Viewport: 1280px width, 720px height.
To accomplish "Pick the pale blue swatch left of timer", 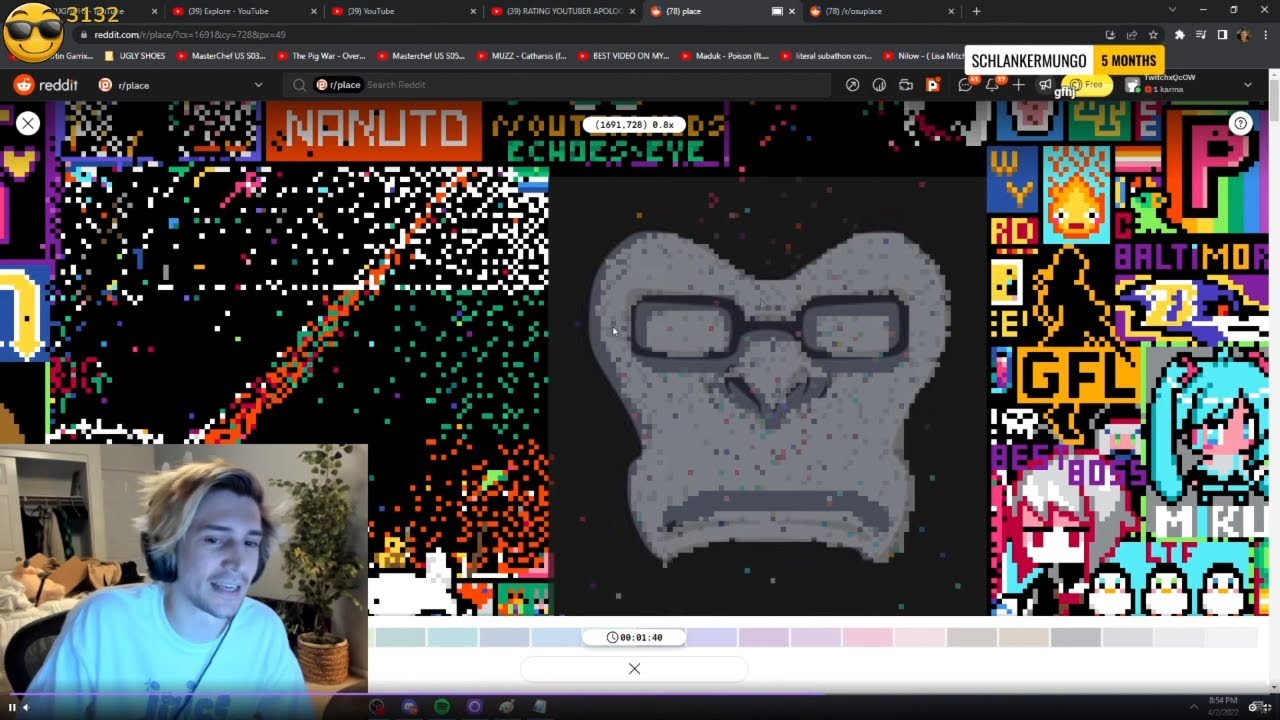I will point(556,637).
